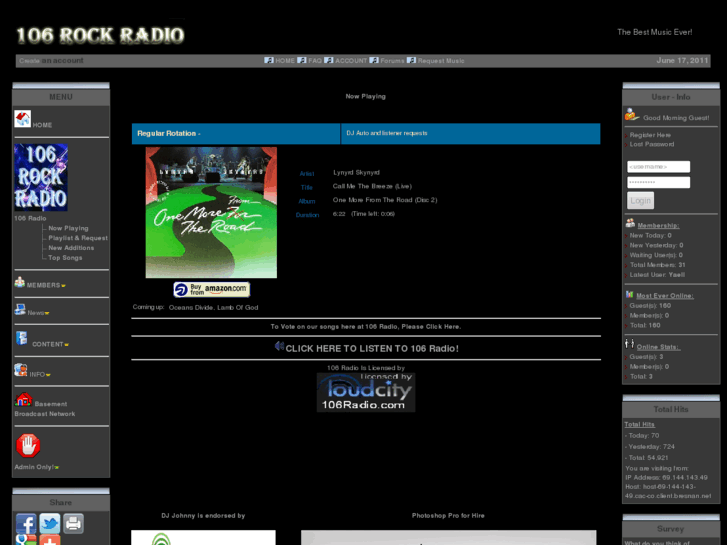Click the printer icon in Share panel
Screen dimensions: 727x545
point(73,523)
